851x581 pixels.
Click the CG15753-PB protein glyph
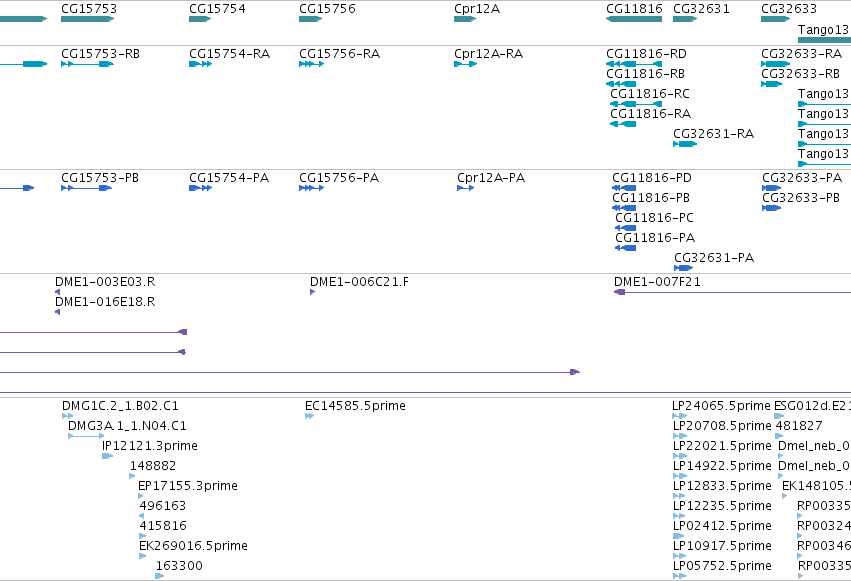click(x=87, y=188)
